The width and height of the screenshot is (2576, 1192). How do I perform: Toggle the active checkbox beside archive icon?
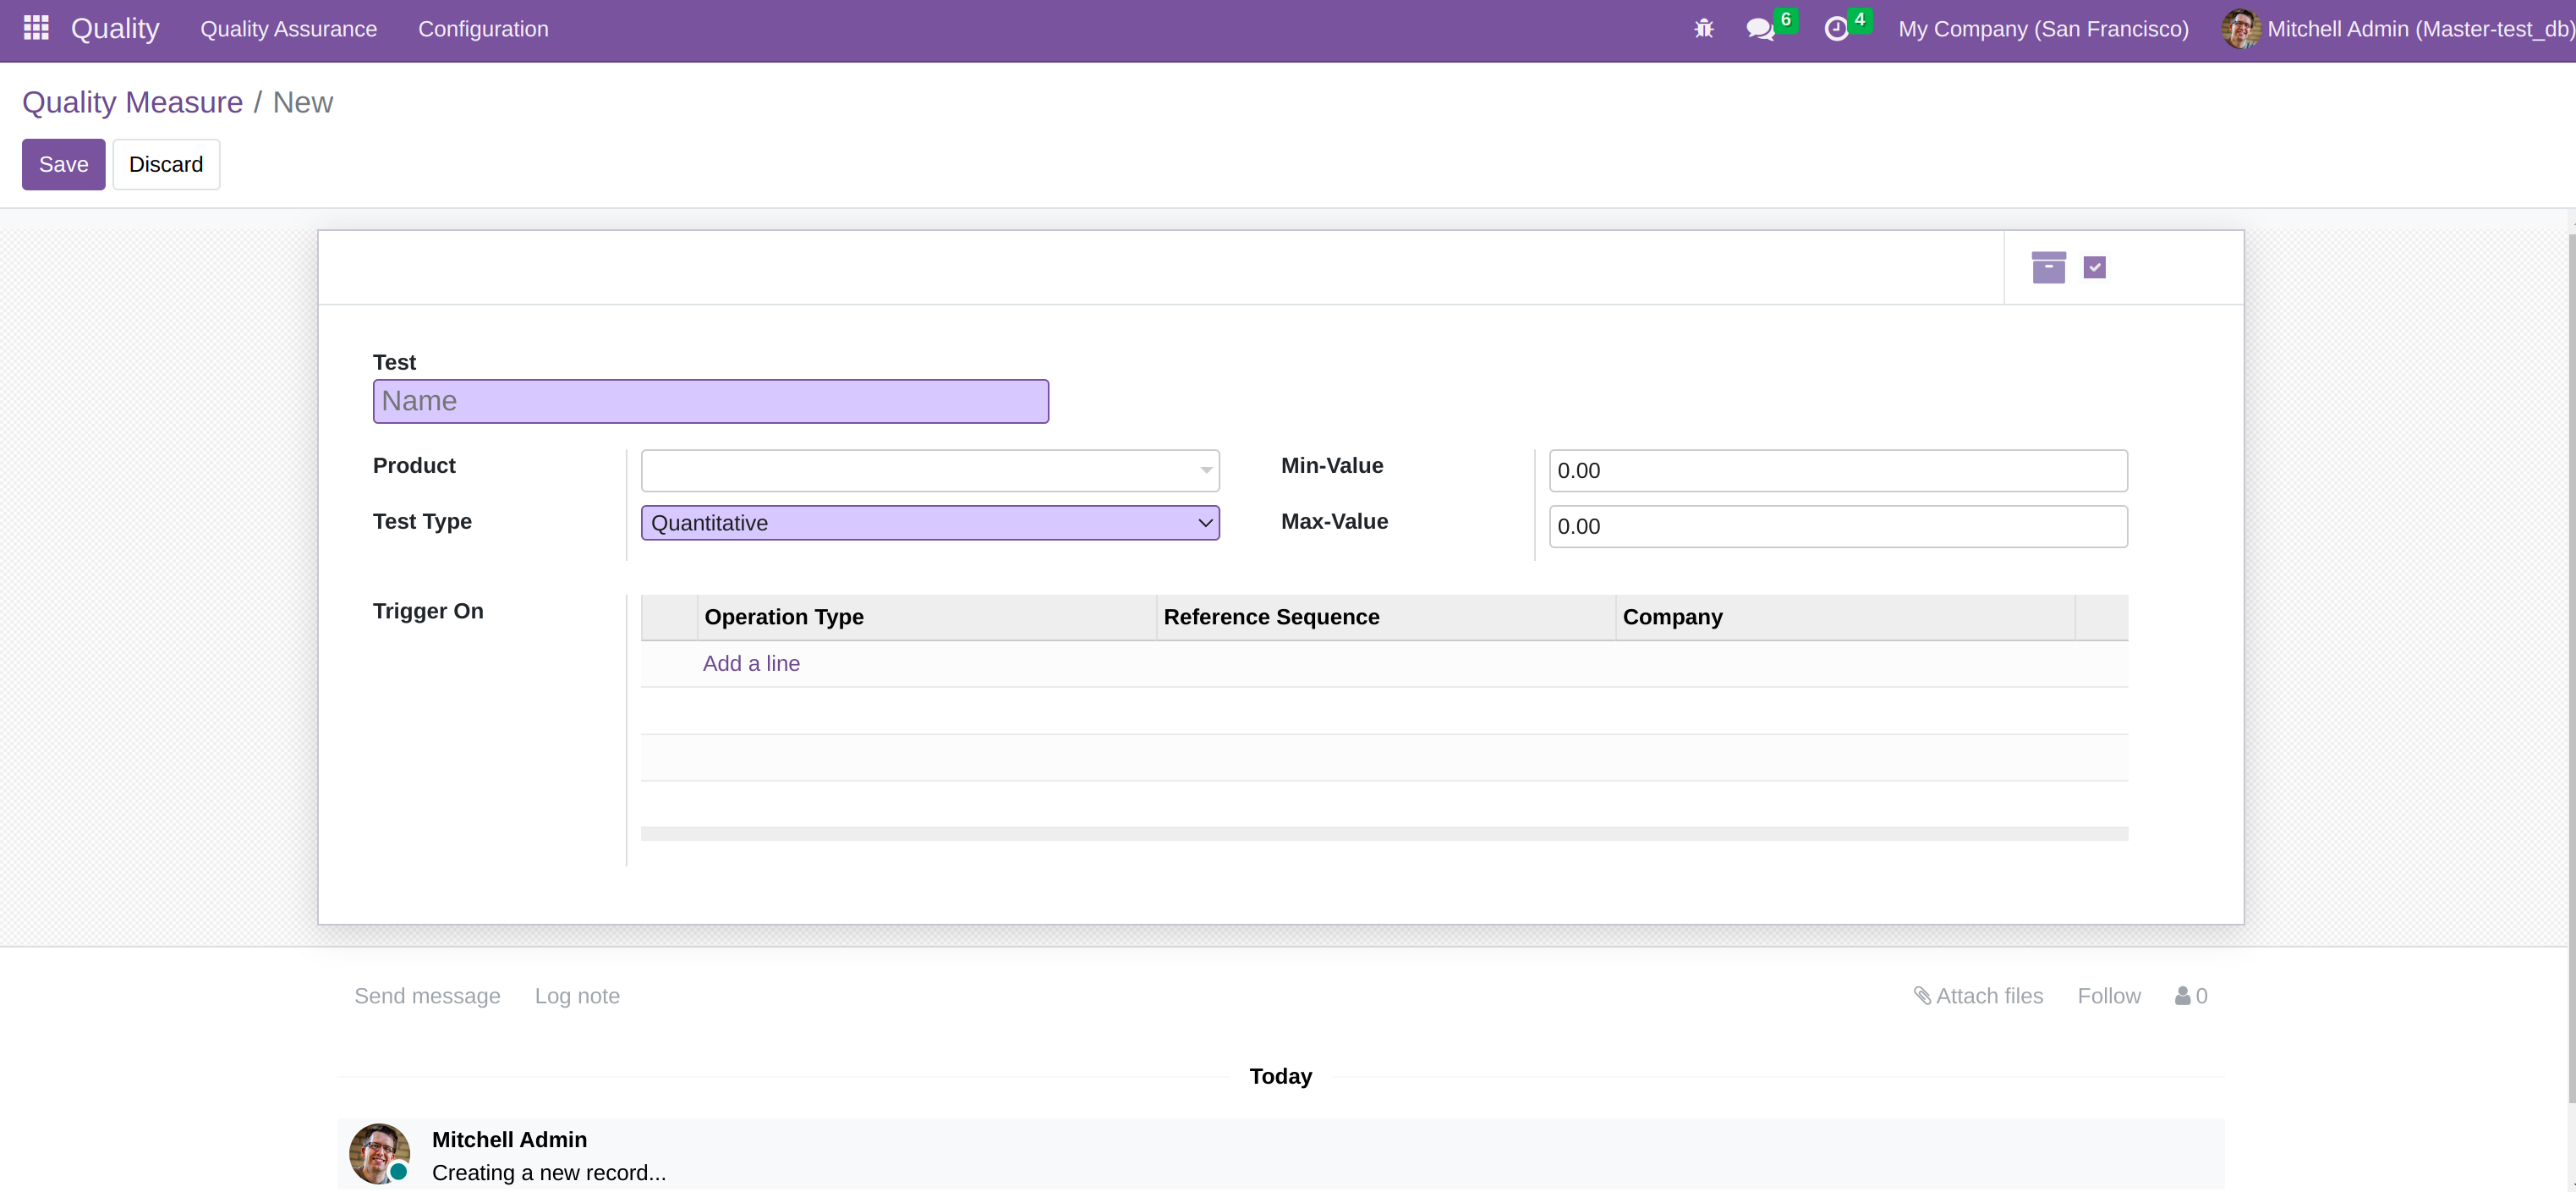click(x=2094, y=268)
